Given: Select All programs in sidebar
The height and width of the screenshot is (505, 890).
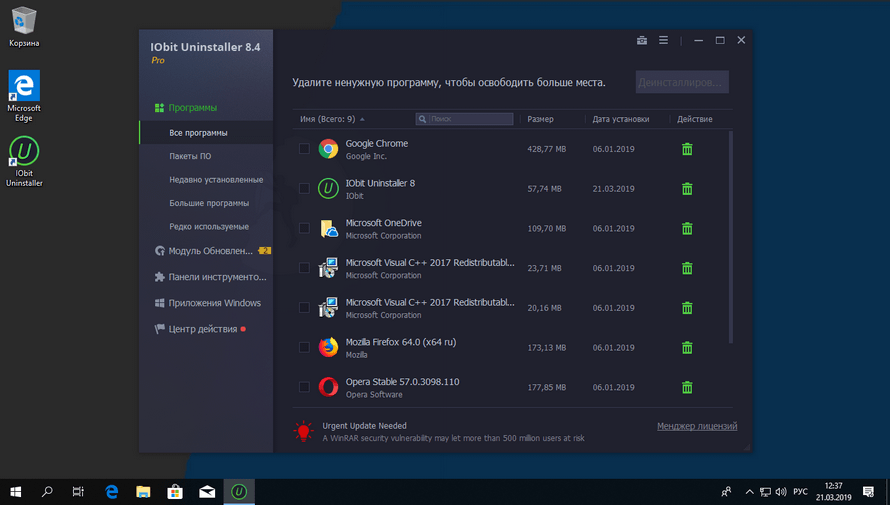Looking at the screenshot, I should click(205, 133).
